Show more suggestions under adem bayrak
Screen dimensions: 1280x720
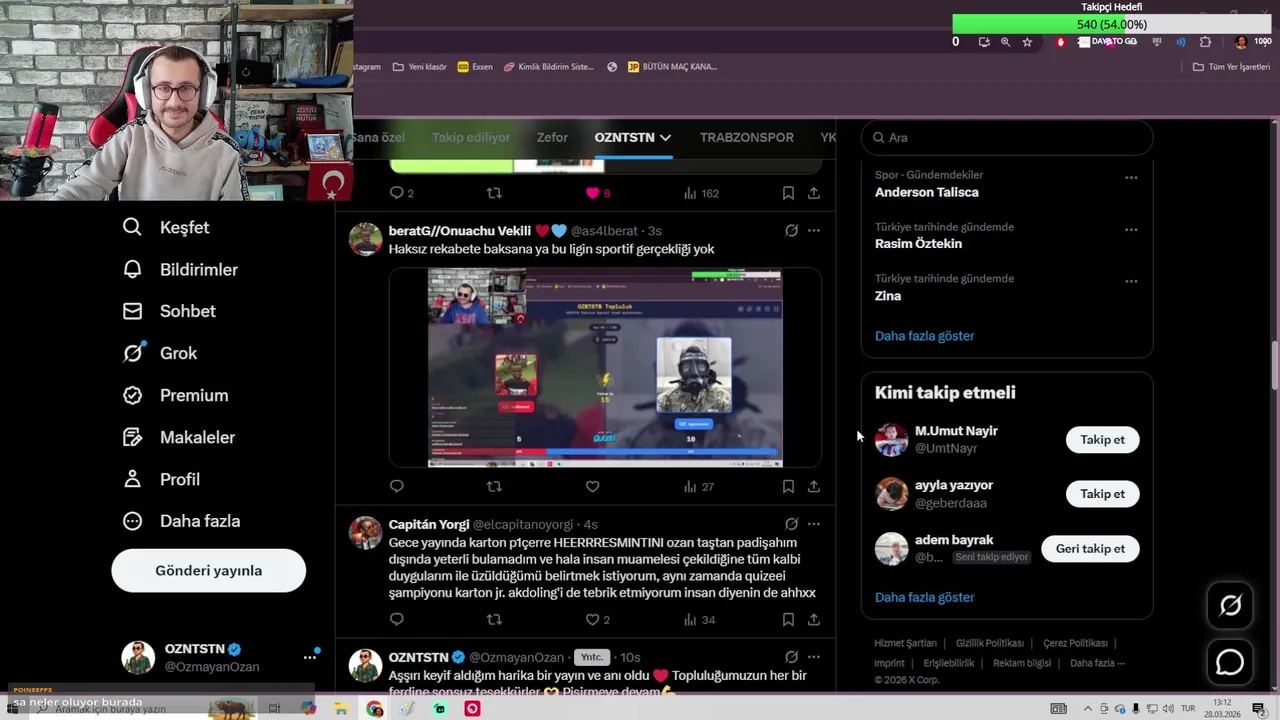point(924,597)
